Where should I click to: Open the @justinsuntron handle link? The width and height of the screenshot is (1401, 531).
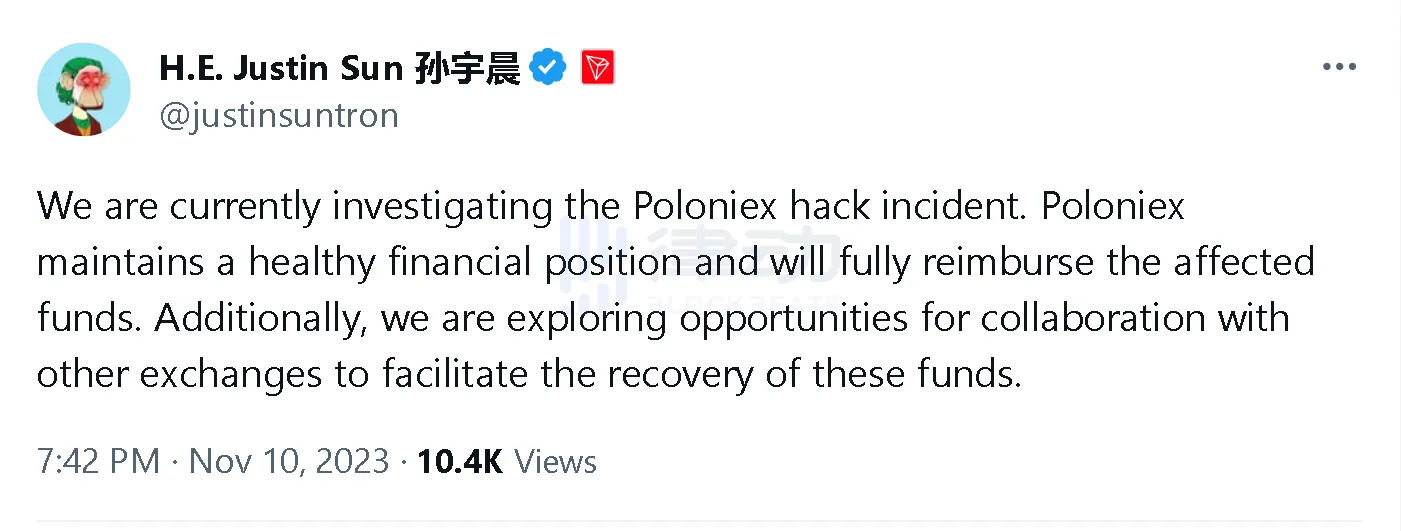[279, 115]
